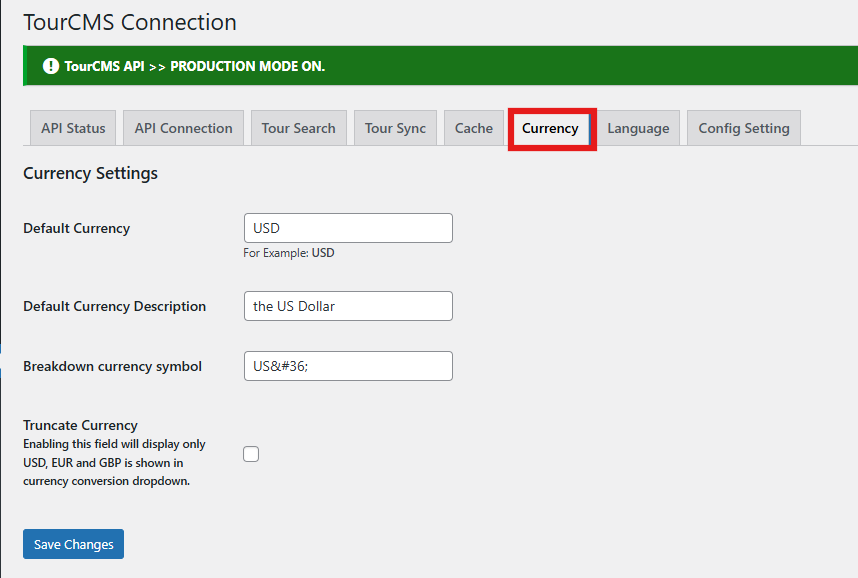The width and height of the screenshot is (858, 578).
Task: Switch to the Language tab
Action: click(638, 128)
